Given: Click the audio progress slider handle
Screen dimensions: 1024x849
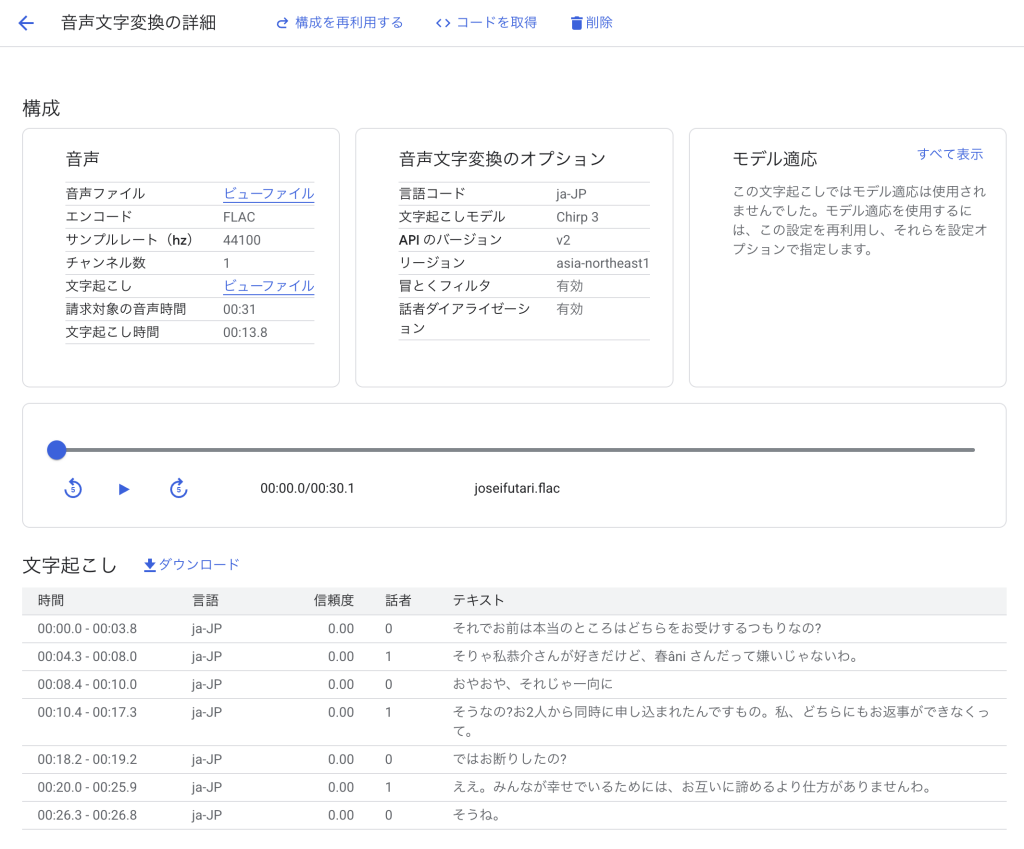Looking at the screenshot, I should coord(57,450).
